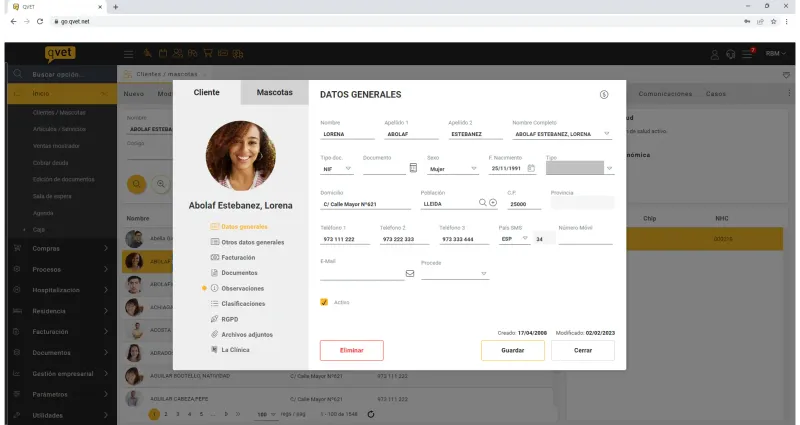Switch to the Mascotas tab
This screenshot has height=425, width=800.
274,92
